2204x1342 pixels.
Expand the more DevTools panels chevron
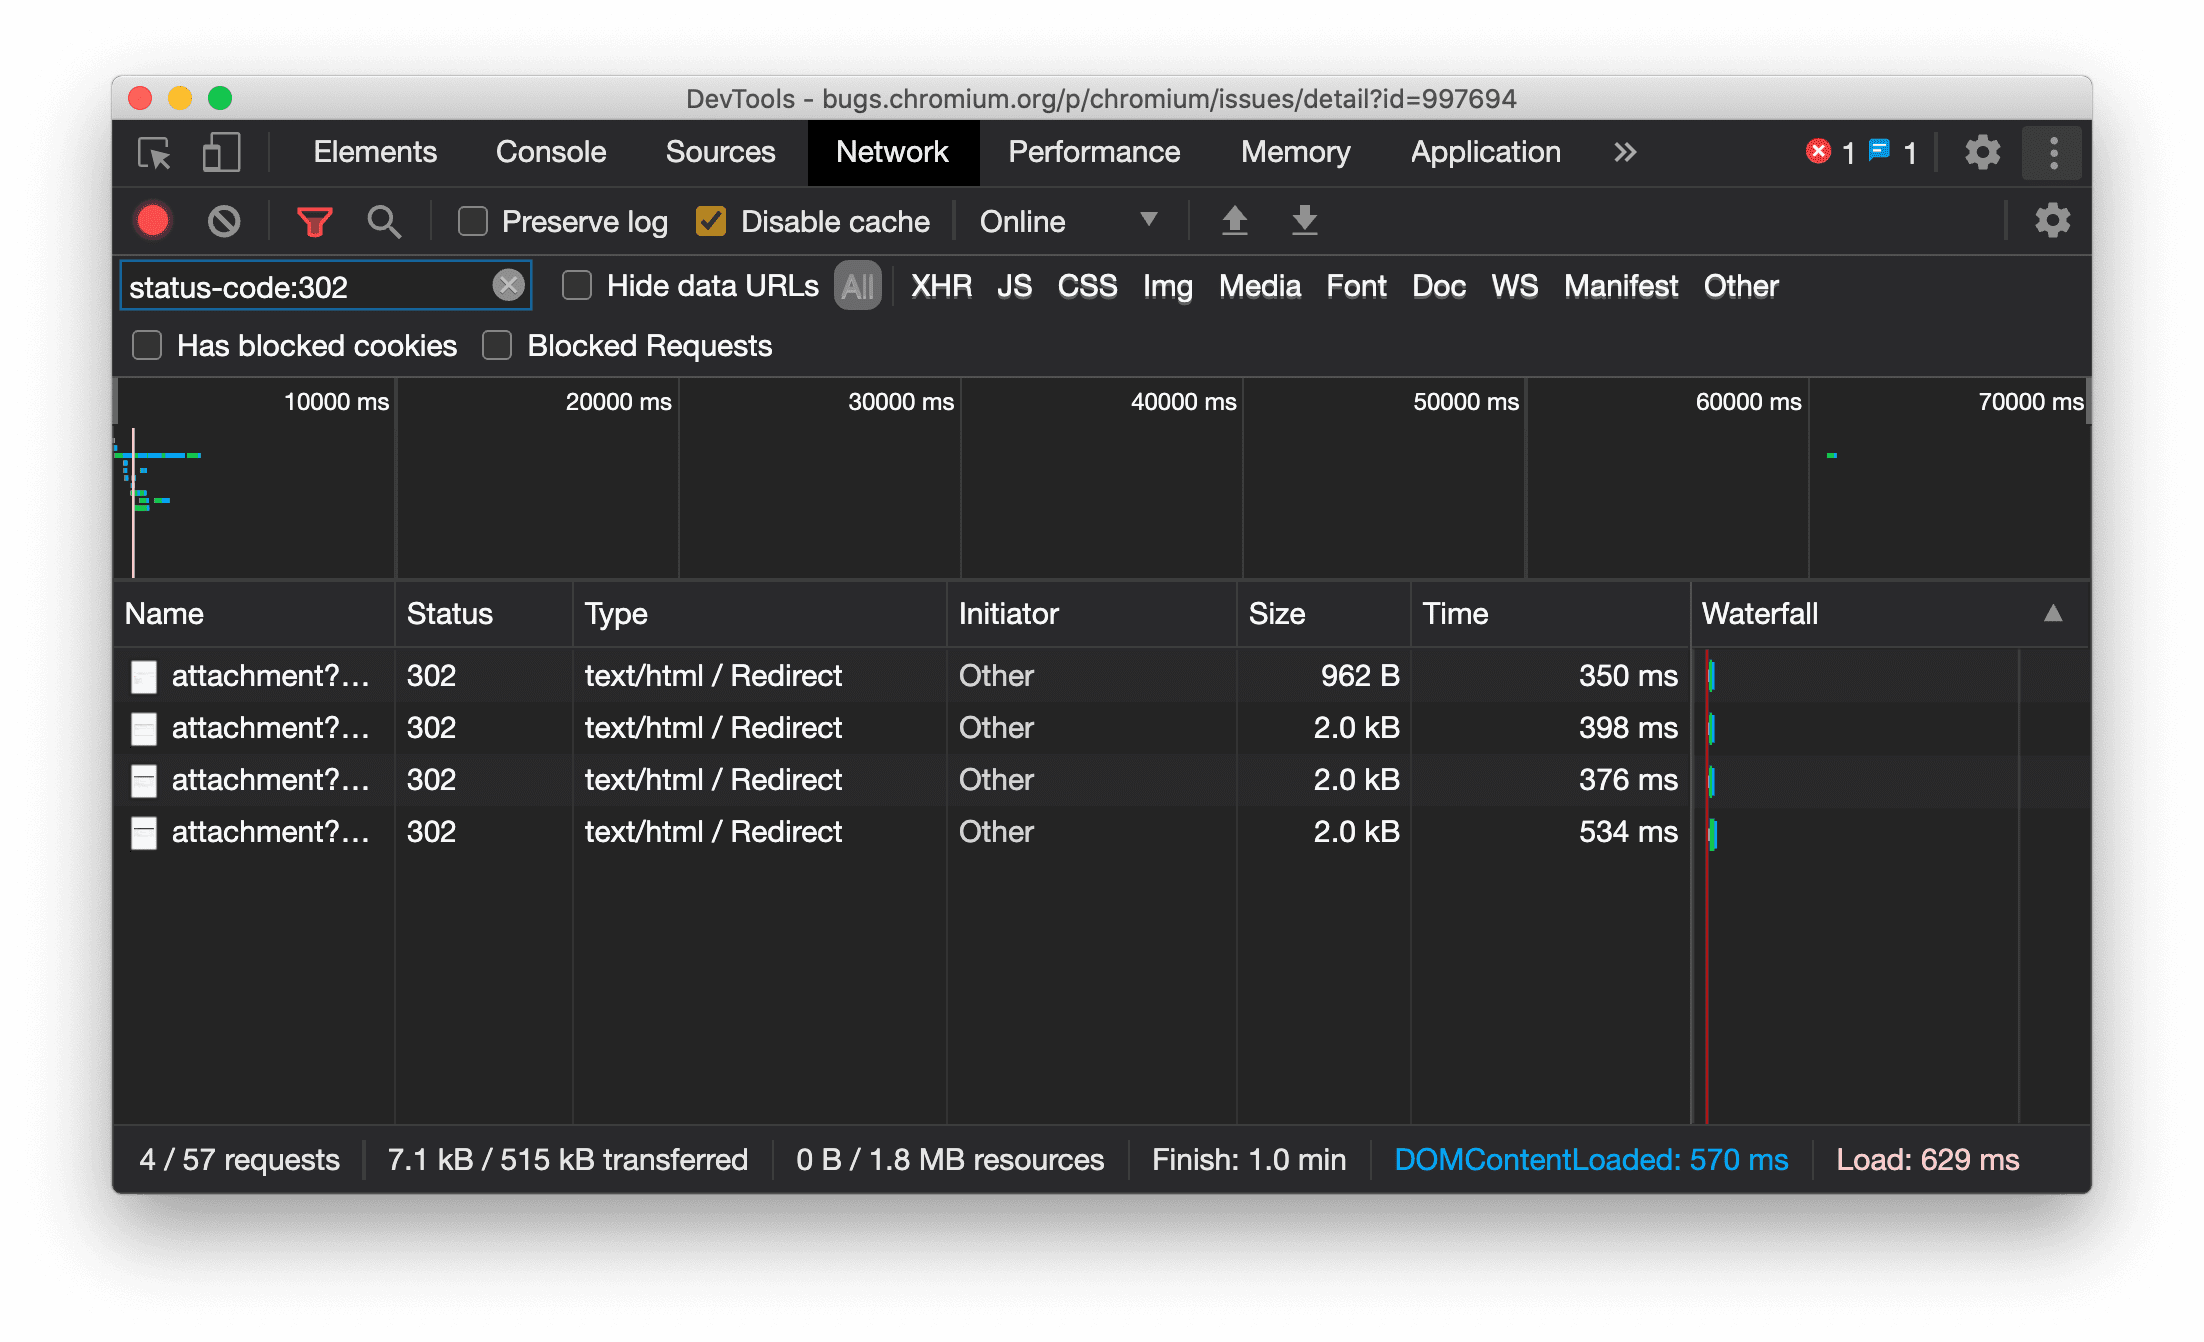[x=1623, y=153]
